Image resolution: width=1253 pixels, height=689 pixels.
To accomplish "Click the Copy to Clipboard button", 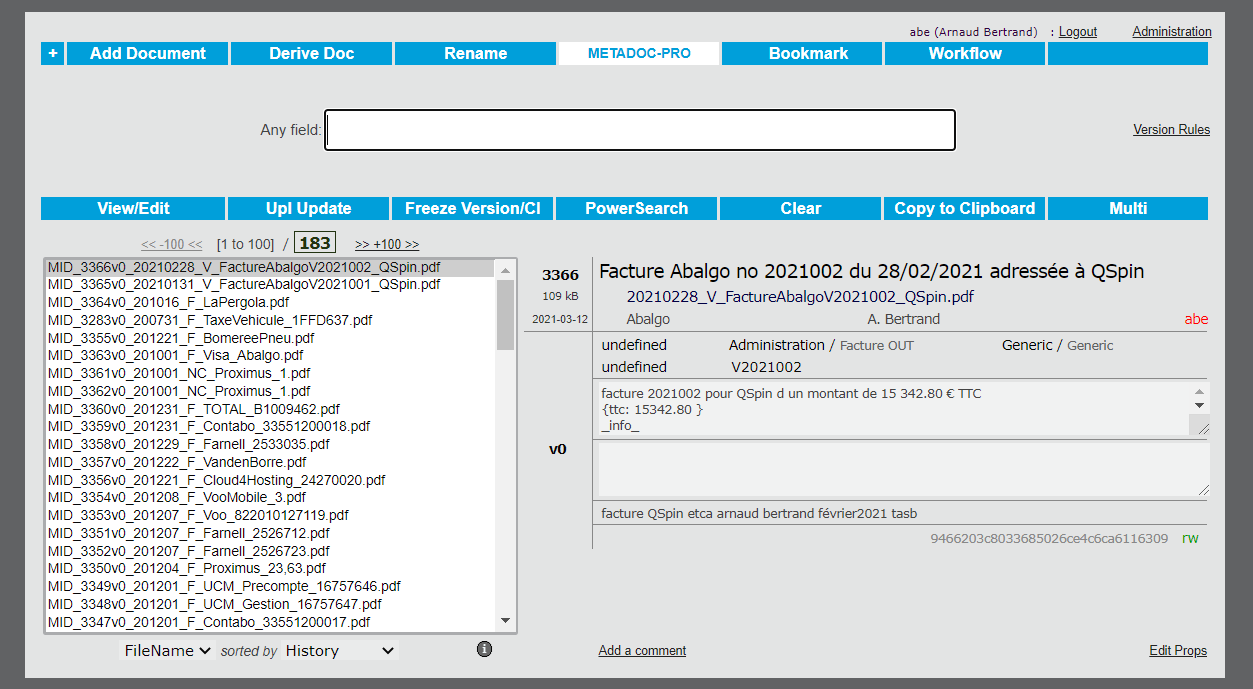I will (x=964, y=209).
